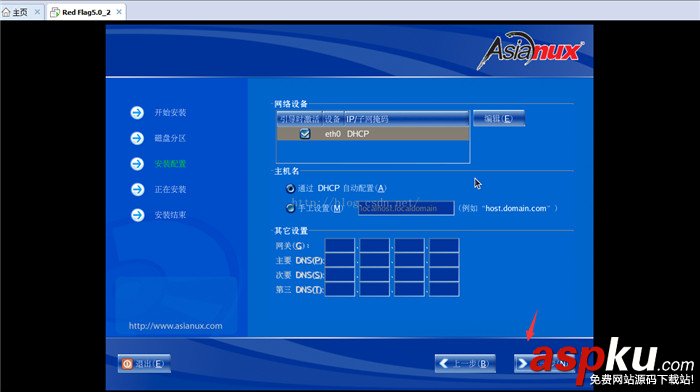The height and width of the screenshot is (392, 700).
Task: Select manual hostname setting radio
Action: tap(290, 208)
